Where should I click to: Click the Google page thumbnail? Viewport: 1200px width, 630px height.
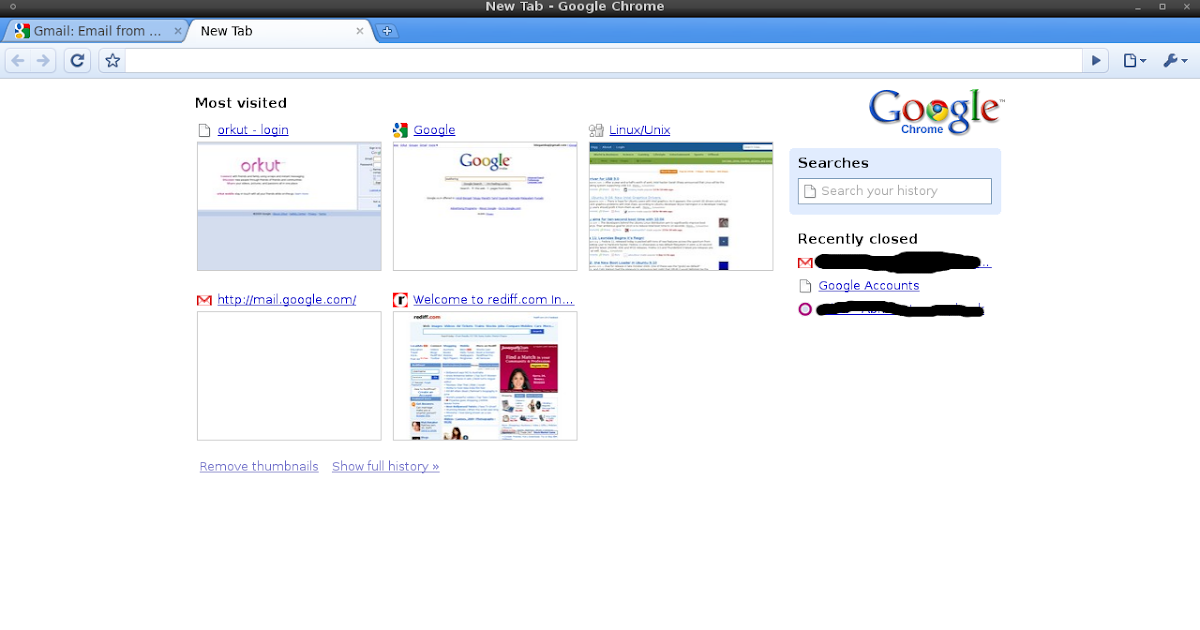[x=485, y=206]
